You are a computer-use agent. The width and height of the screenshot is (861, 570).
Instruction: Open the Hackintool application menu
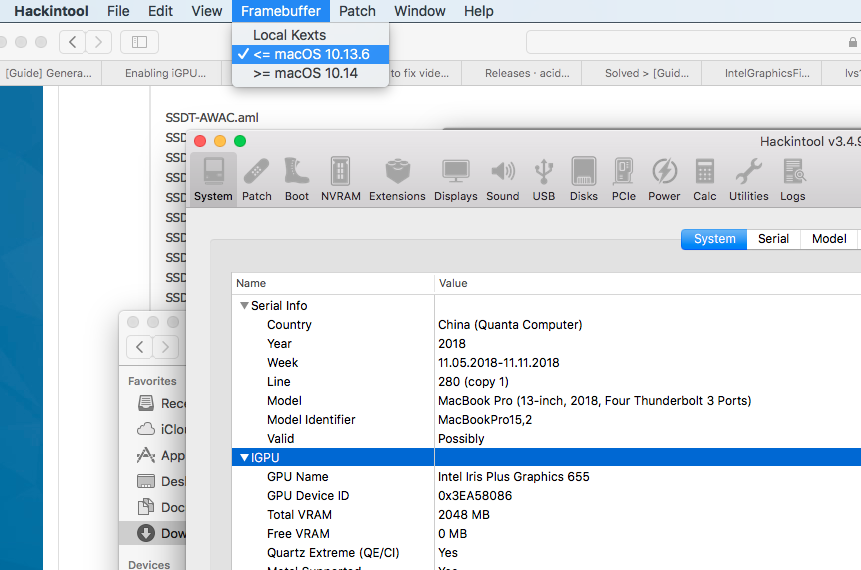(x=51, y=11)
